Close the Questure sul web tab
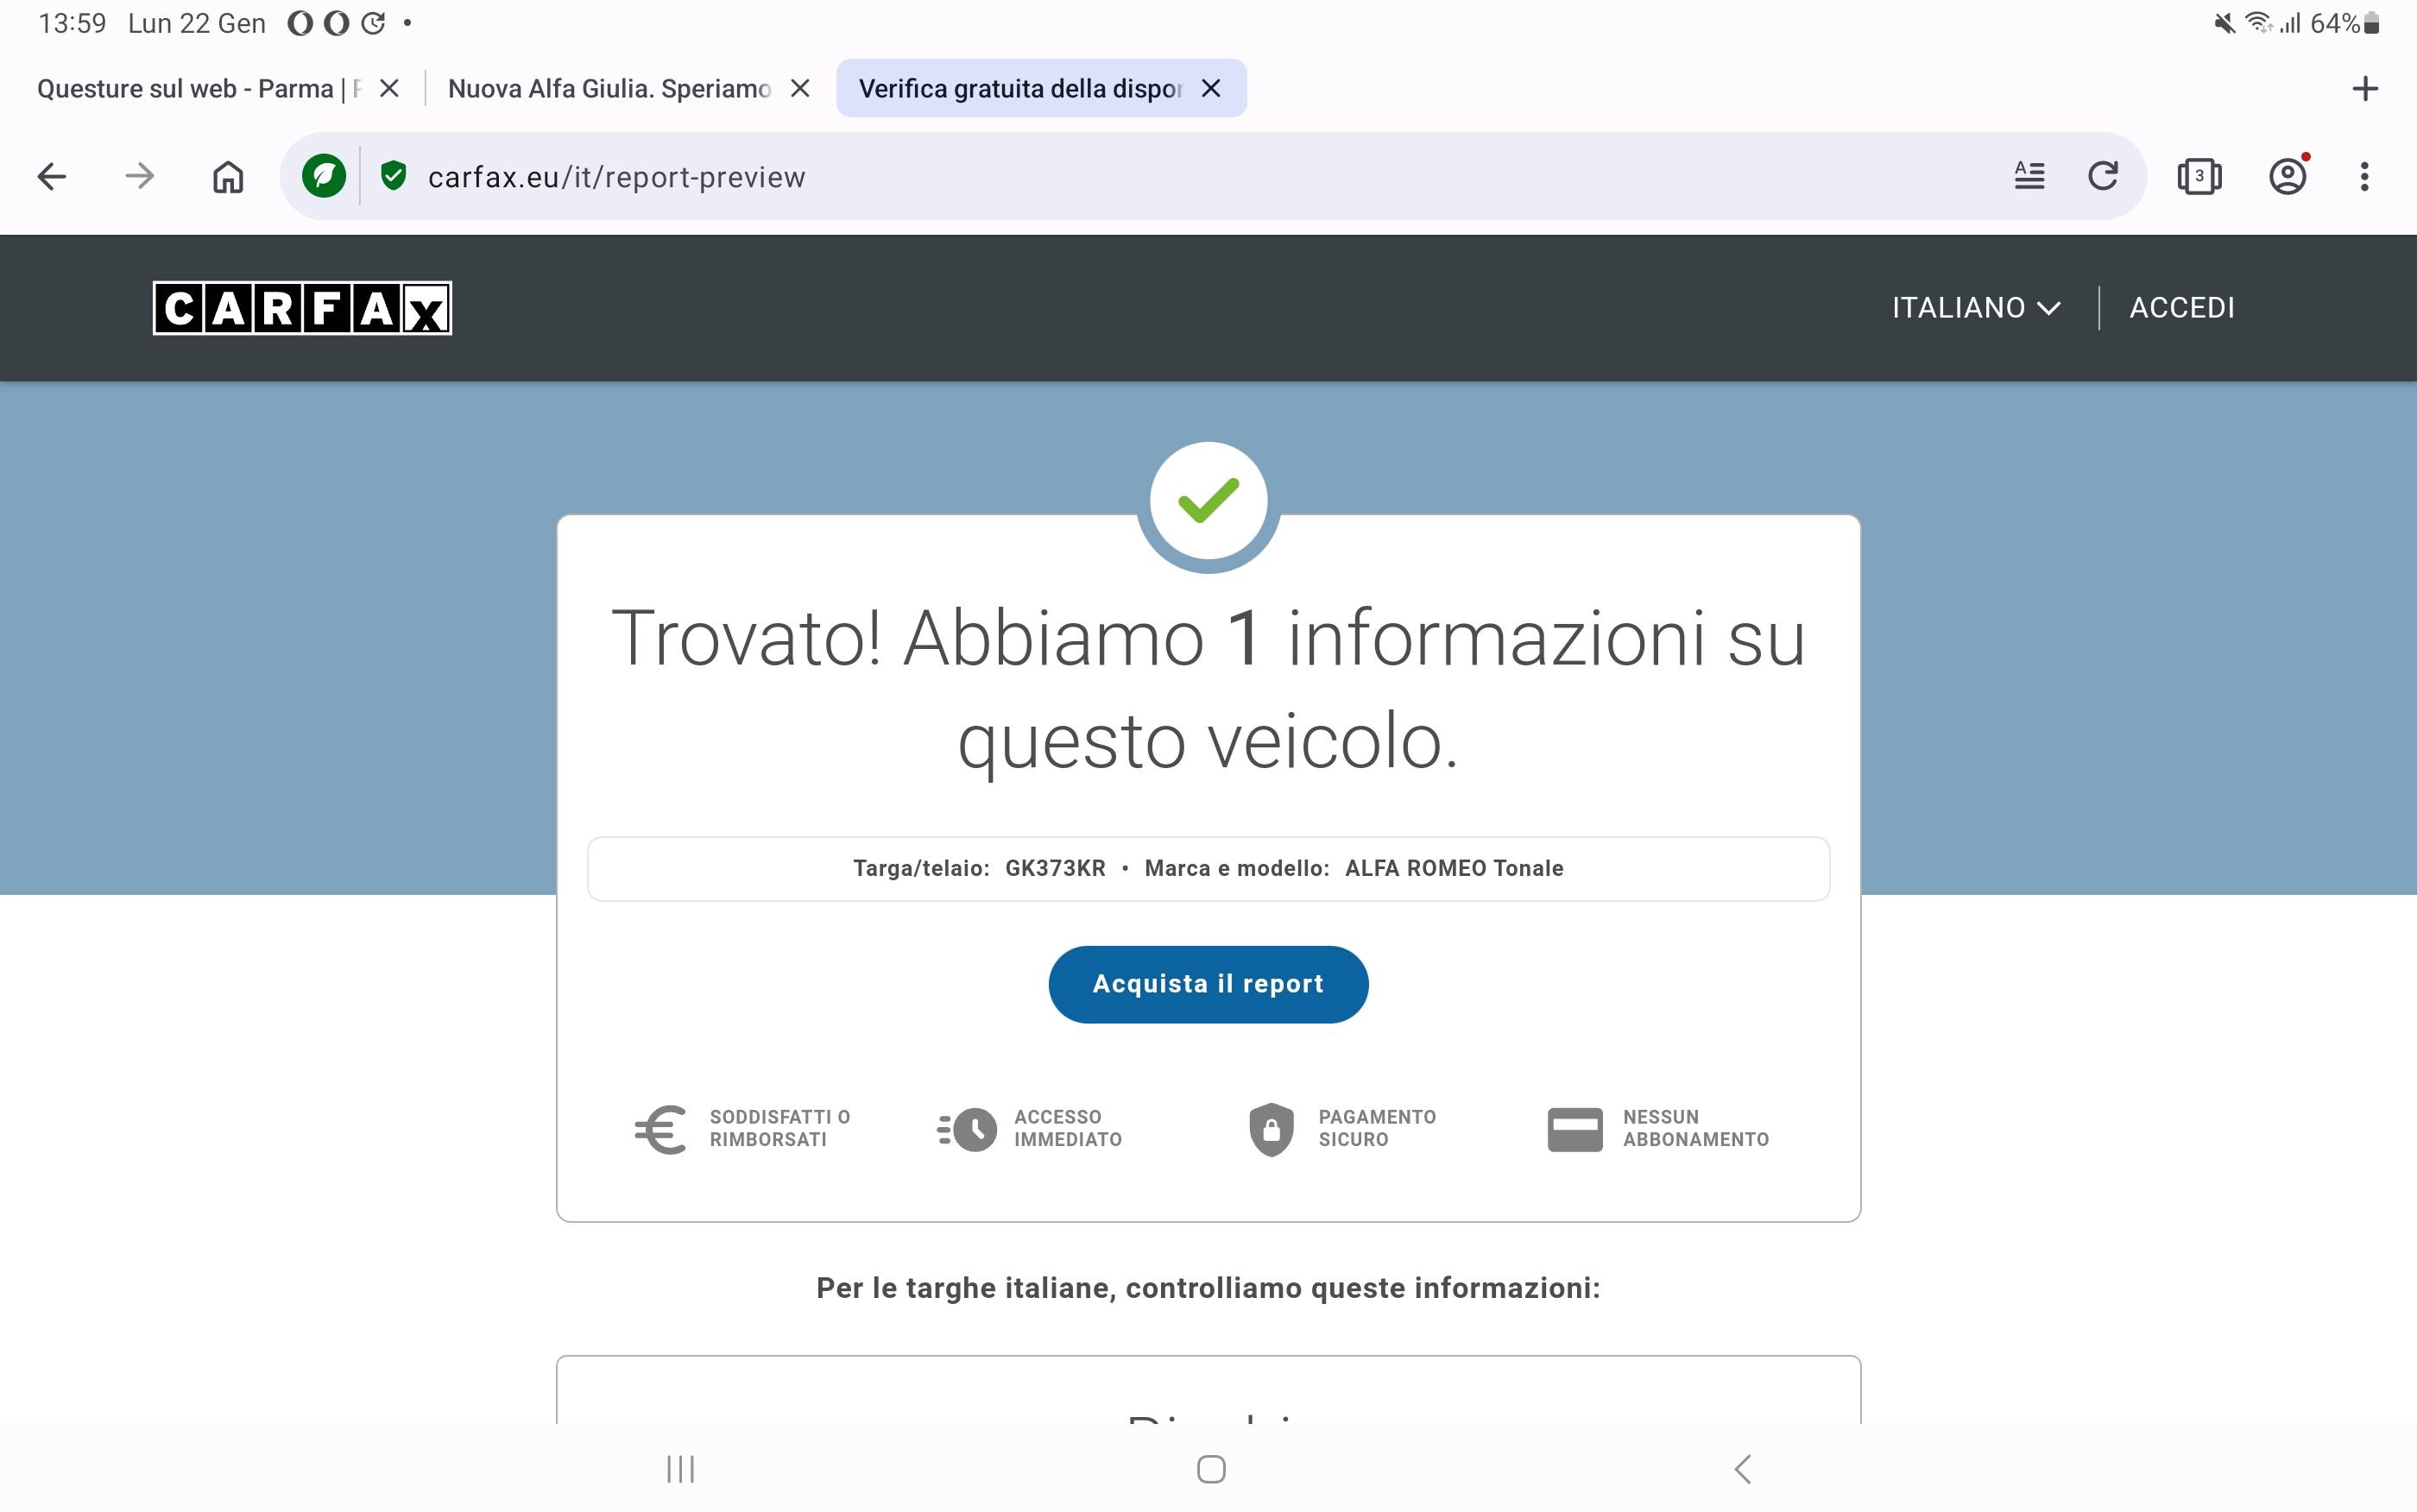Viewport: 2417px width, 1512px height. [390, 89]
